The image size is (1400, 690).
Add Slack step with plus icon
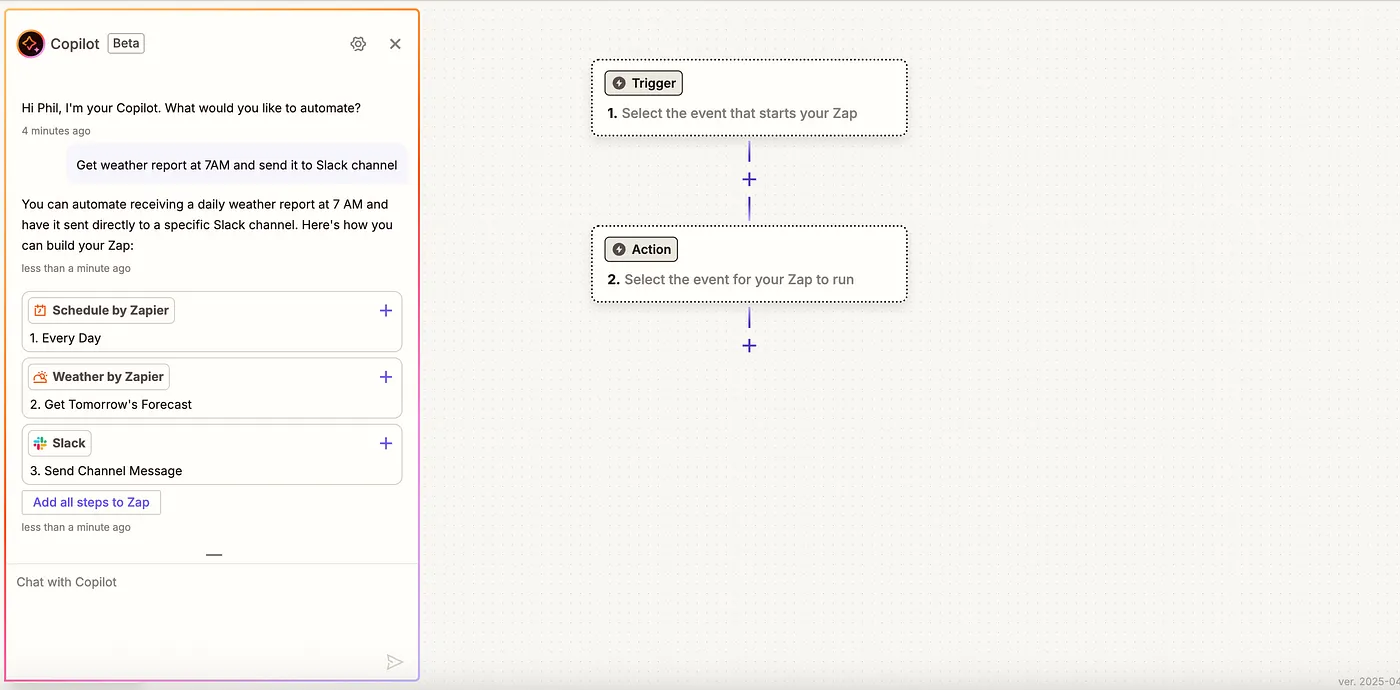pos(386,443)
